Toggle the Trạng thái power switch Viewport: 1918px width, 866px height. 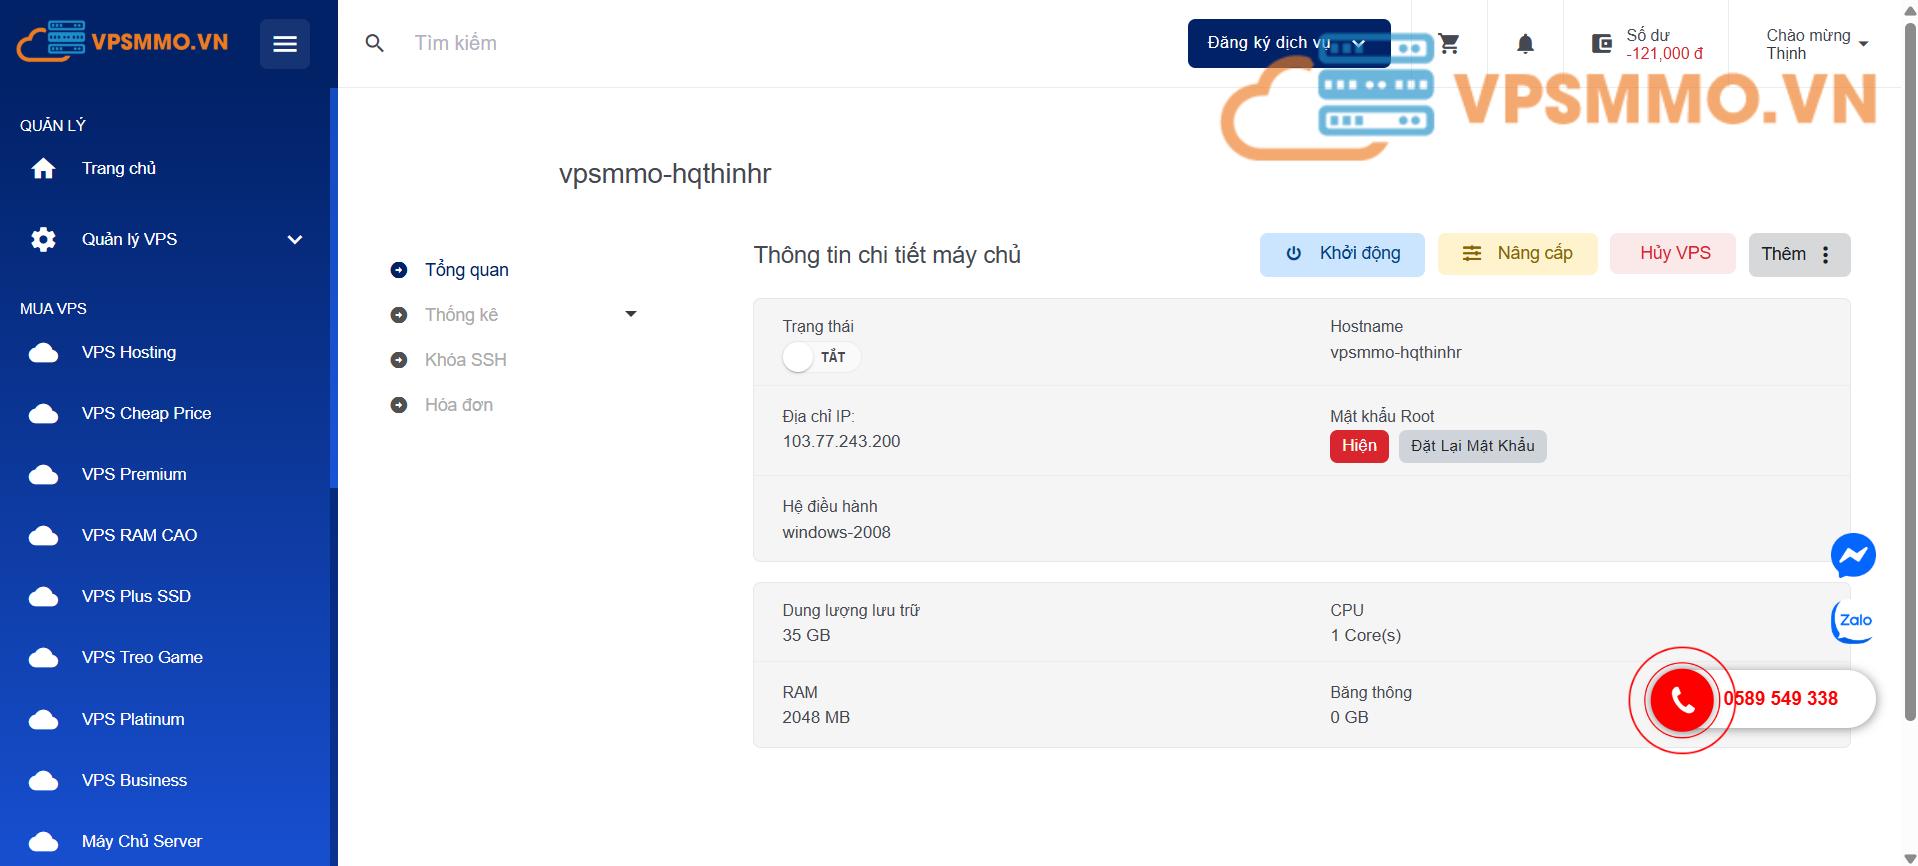click(x=820, y=357)
